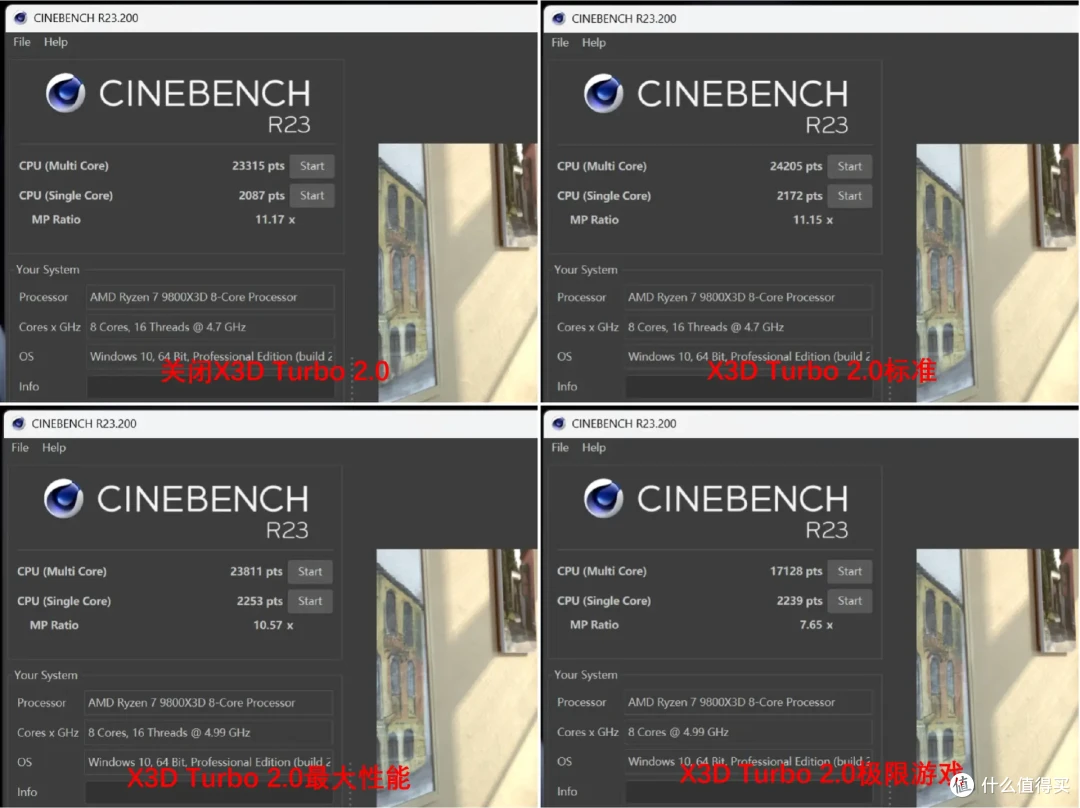Click Cinebench sphere logo in the 23315 pts window
The height and width of the screenshot is (808, 1080).
pos(65,93)
